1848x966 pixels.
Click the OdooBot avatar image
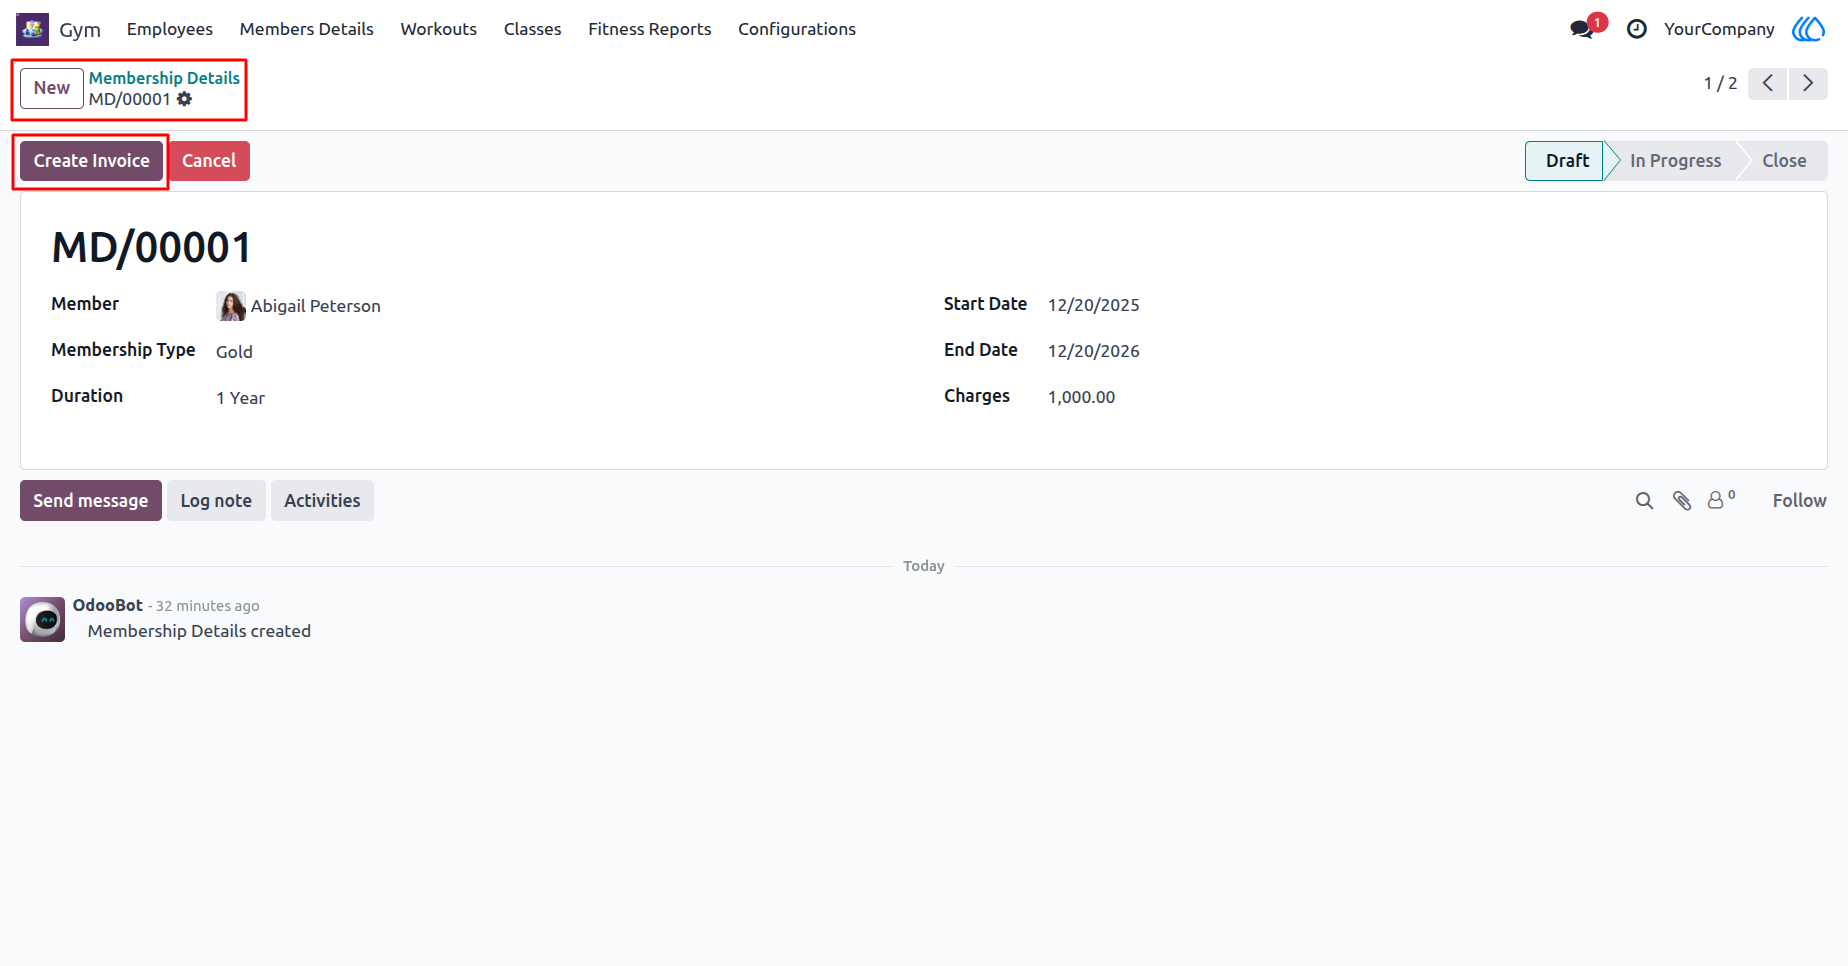tap(43, 620)
